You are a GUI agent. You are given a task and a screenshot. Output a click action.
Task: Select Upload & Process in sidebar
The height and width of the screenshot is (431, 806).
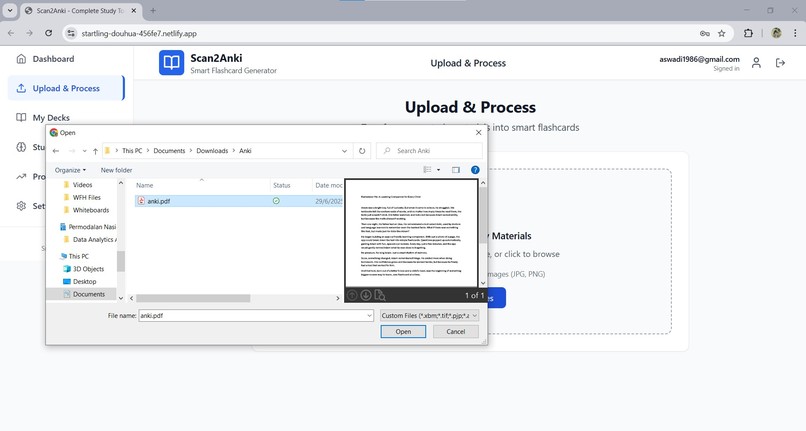point(66,88)
